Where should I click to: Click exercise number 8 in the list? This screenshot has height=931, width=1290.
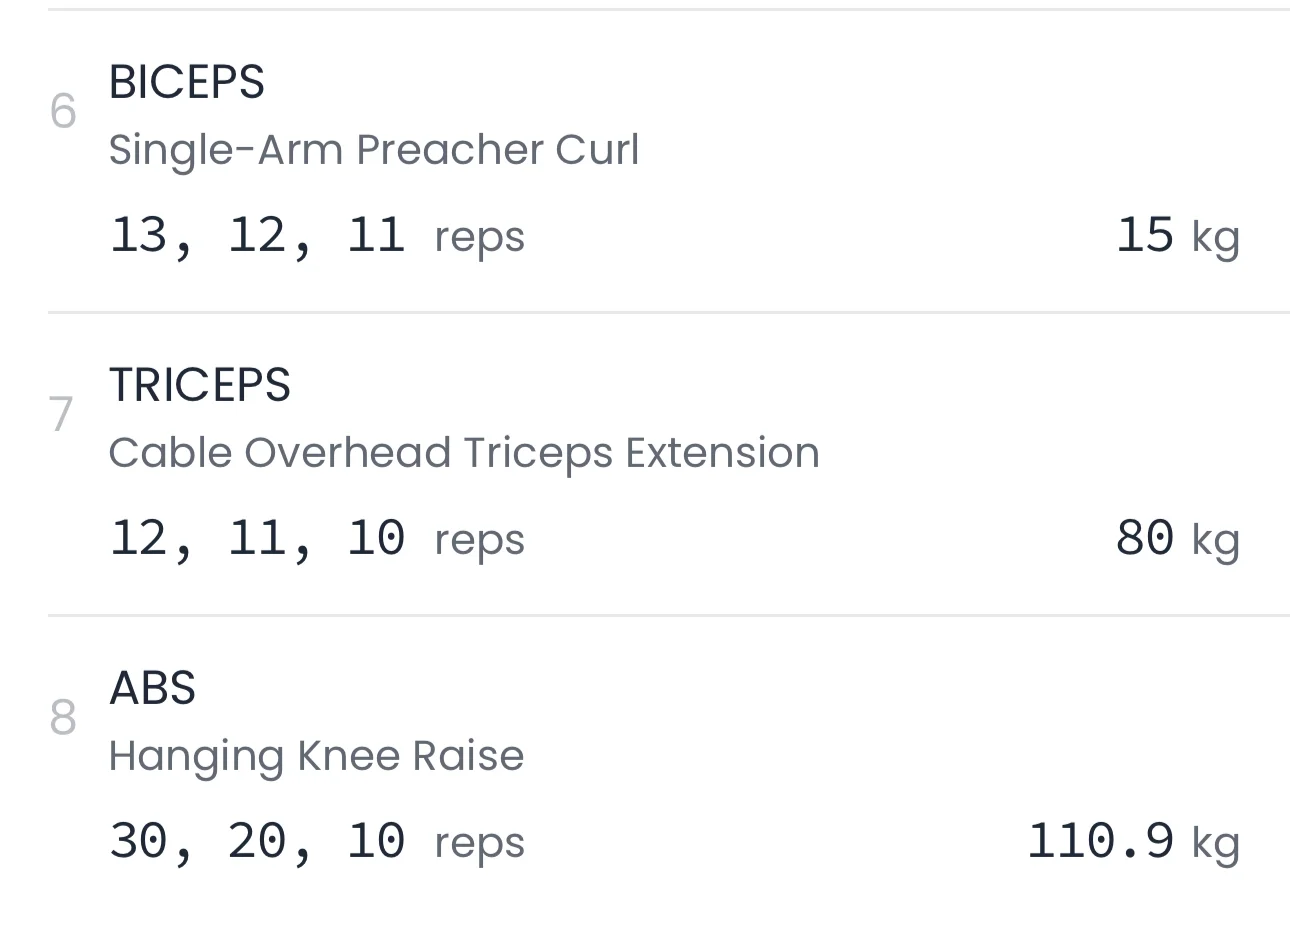pyautogui.click(x=63, y=718)
